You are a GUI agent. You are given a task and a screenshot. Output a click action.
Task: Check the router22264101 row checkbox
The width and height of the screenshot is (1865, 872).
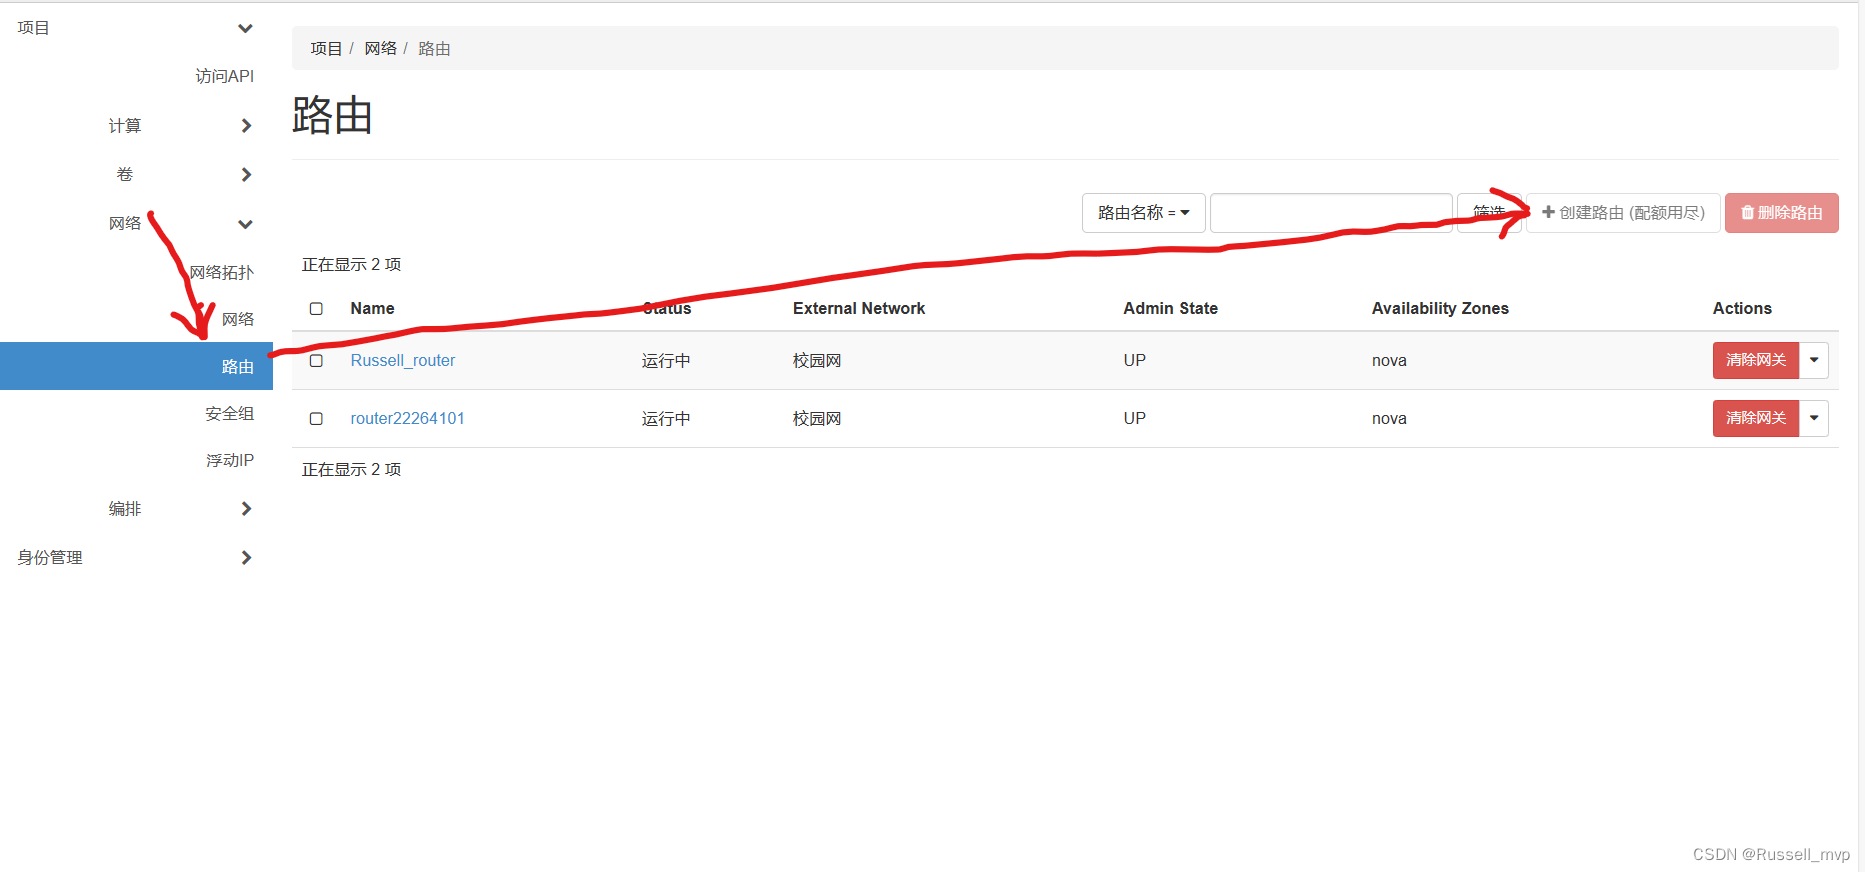(x=316, y=419)
